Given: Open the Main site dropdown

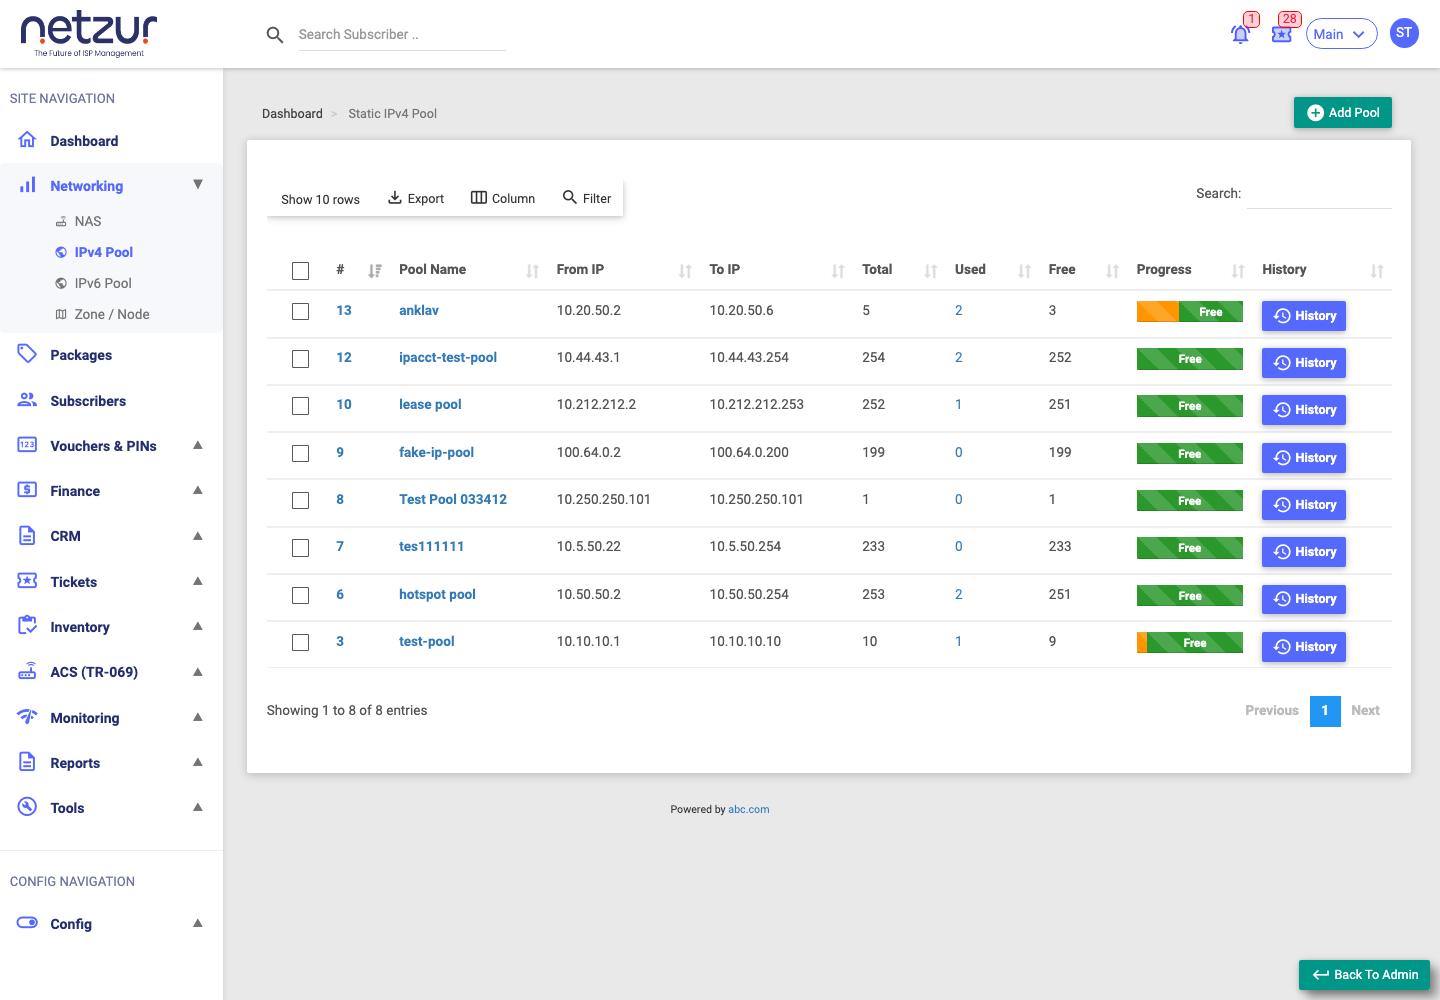Looking at the screenshot, I should (x=1341, y=34).
